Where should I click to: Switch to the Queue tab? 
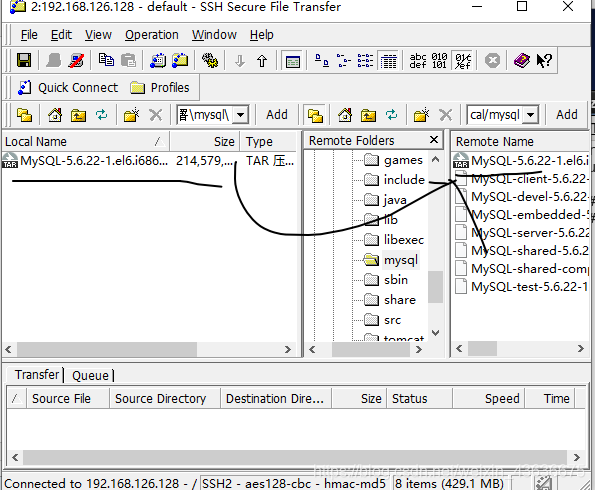(x=90, y=375)
